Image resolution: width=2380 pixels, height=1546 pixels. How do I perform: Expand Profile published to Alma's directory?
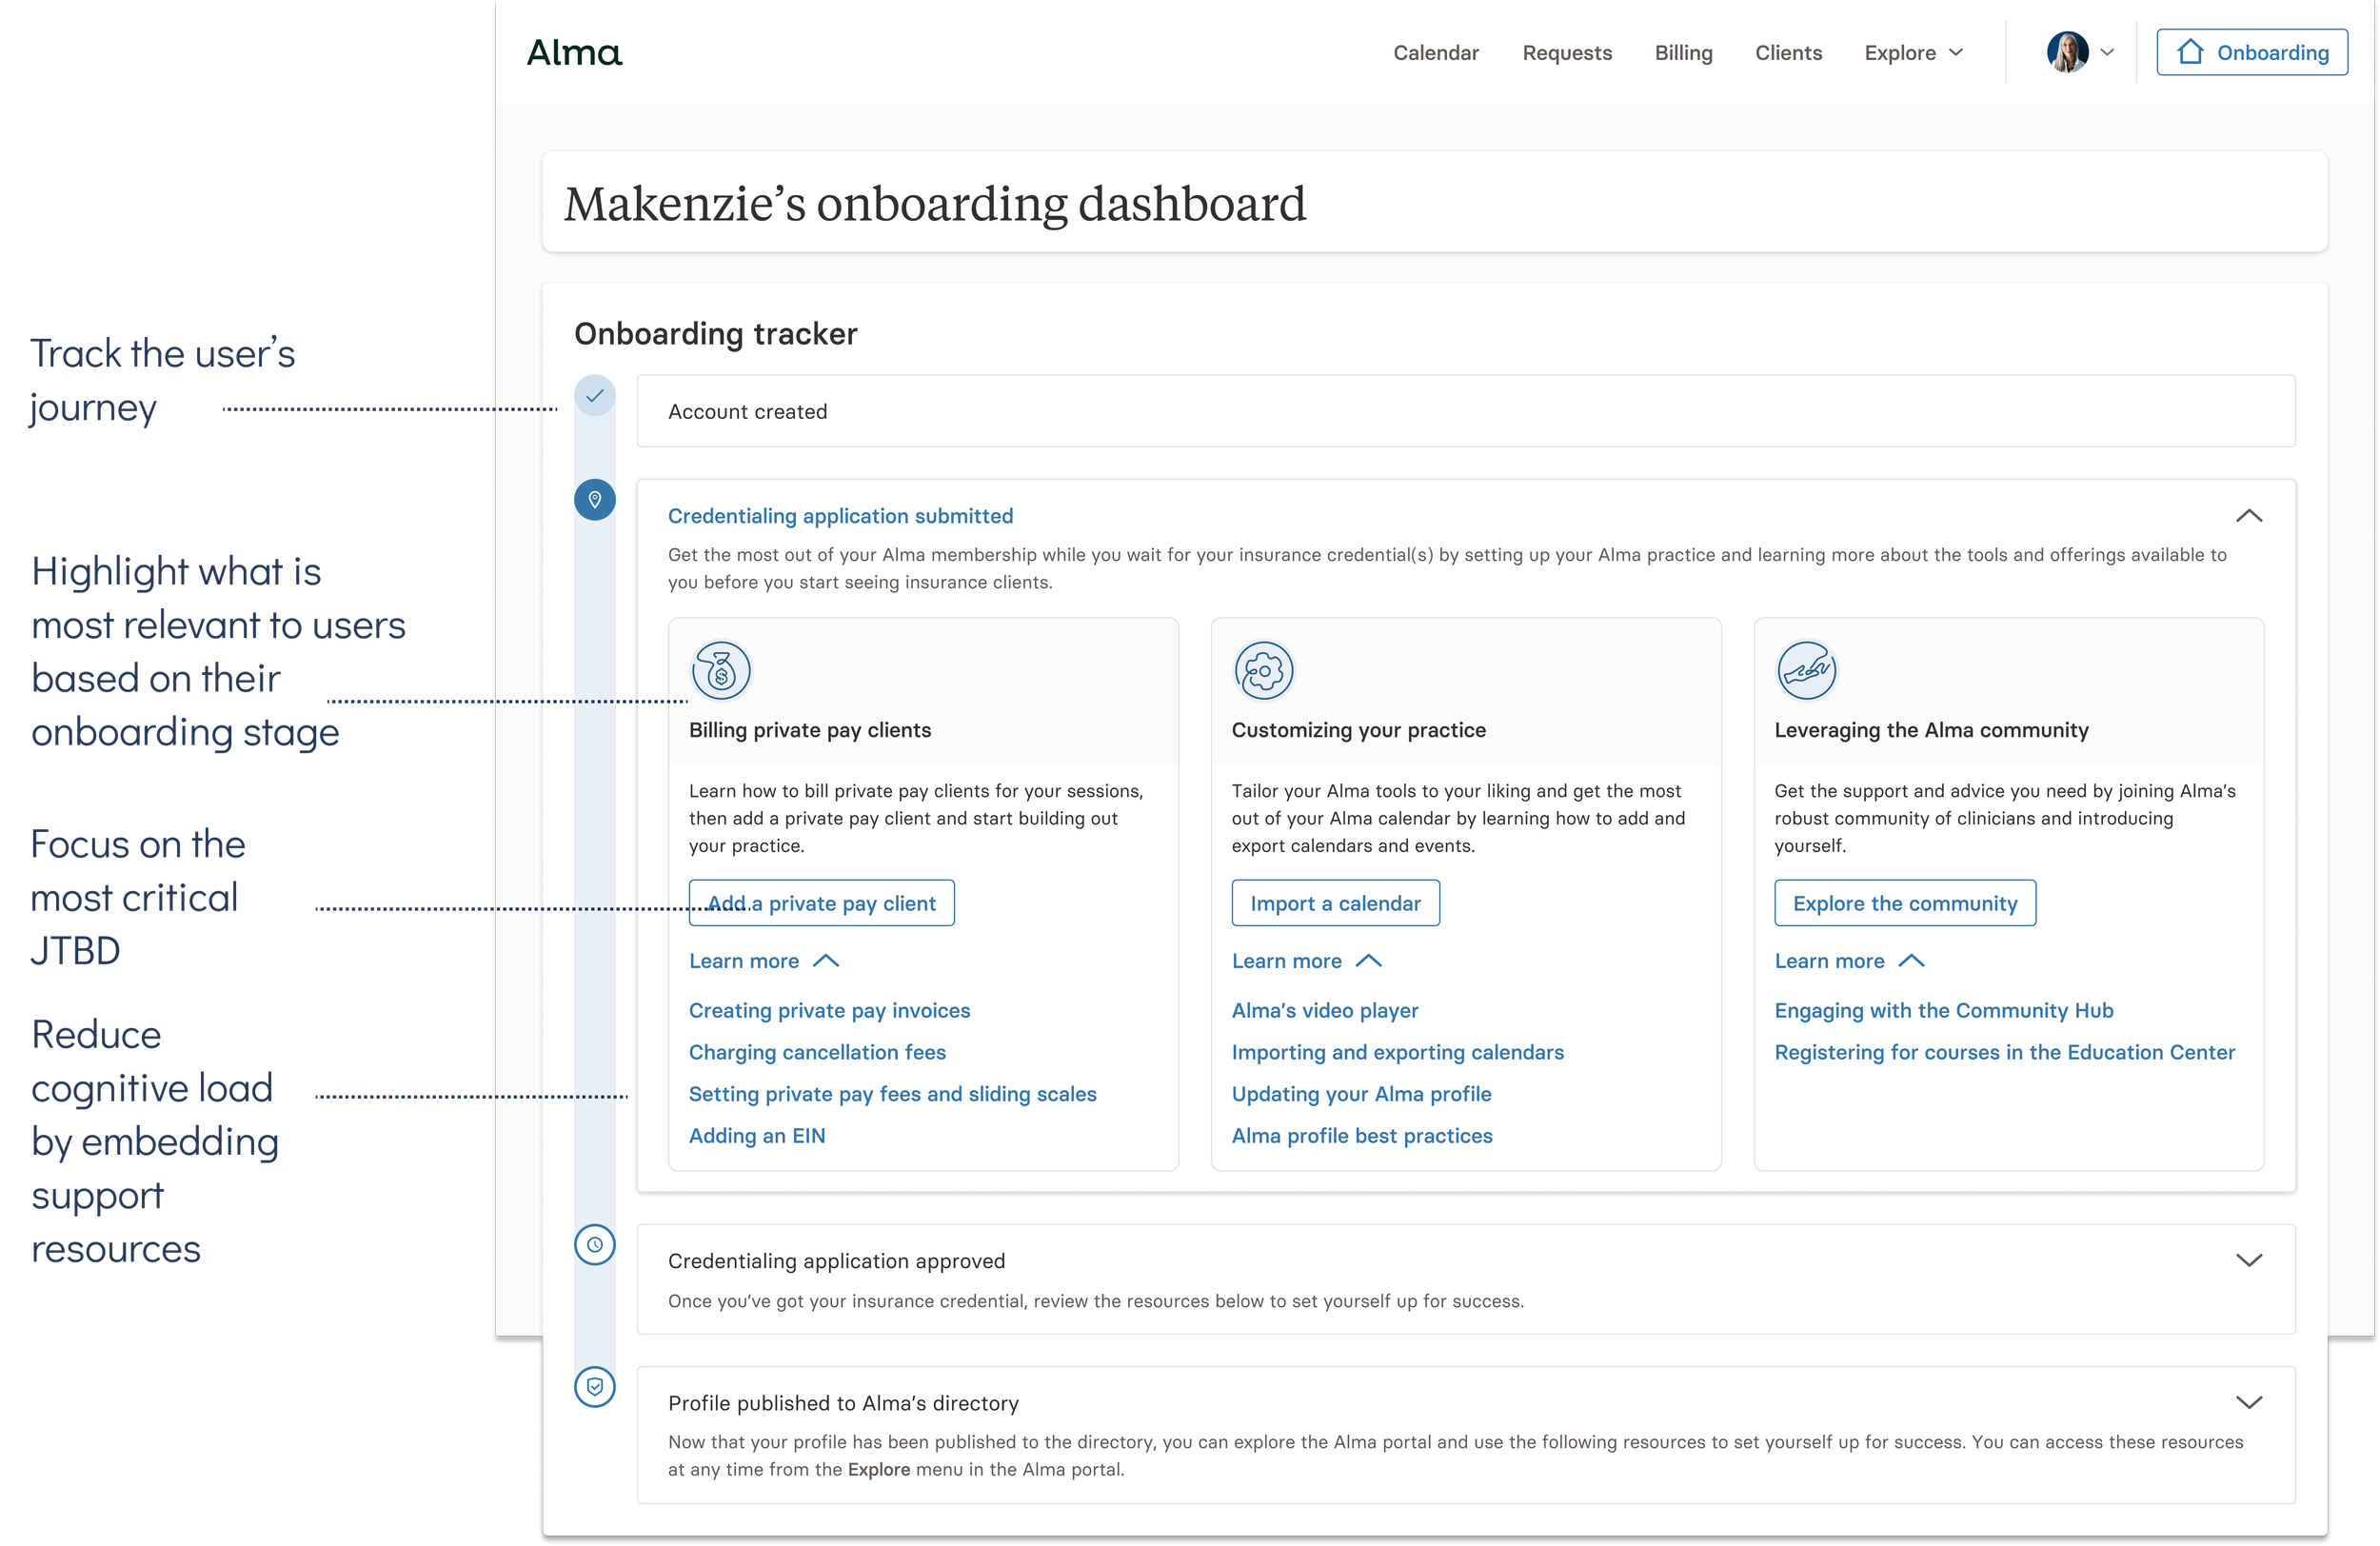(2248, 1402)
